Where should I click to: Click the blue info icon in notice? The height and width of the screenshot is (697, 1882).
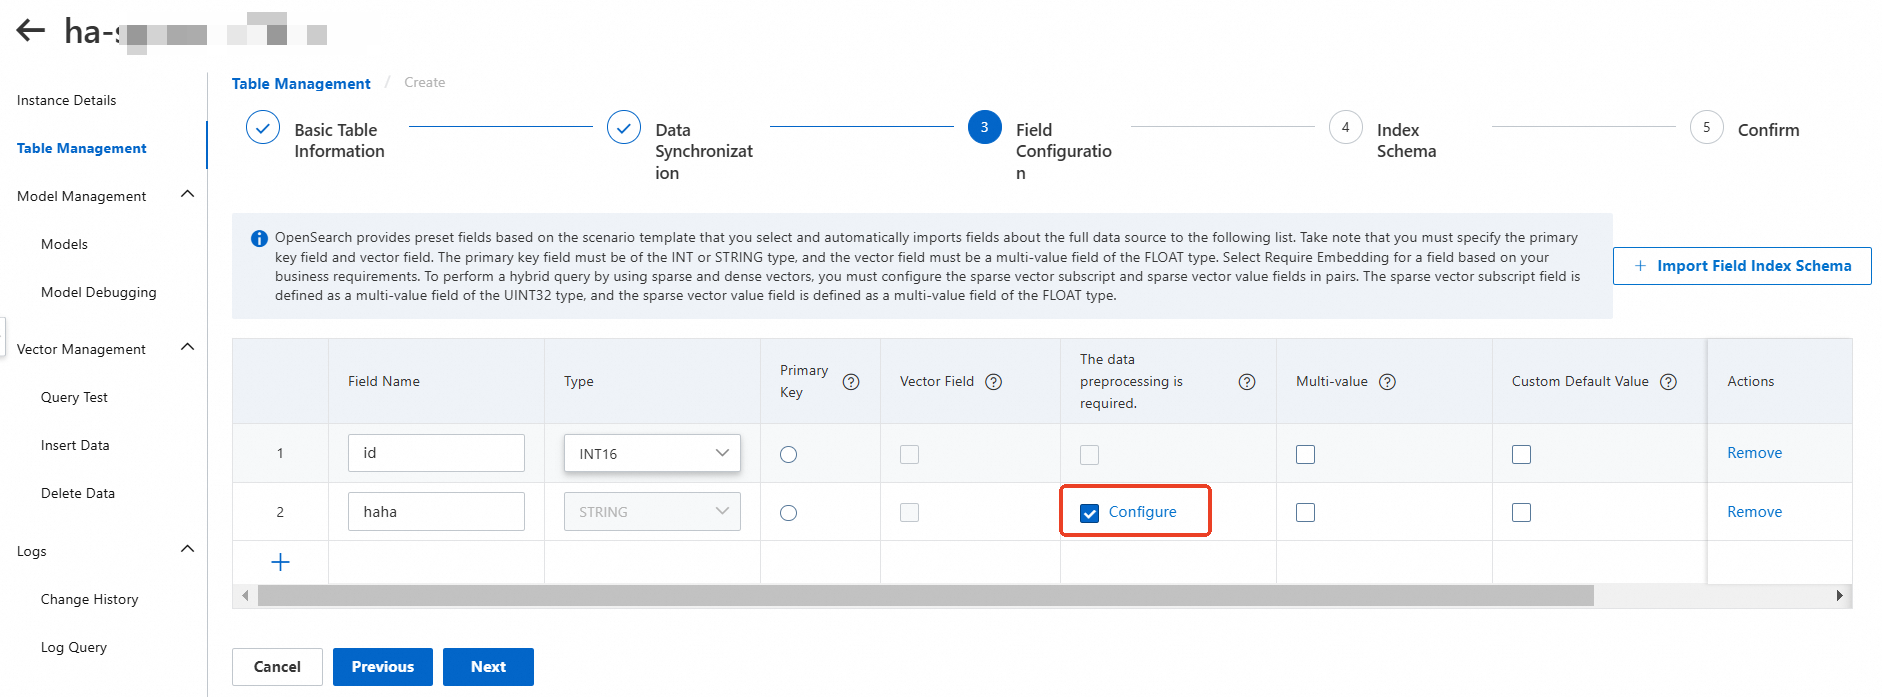tap(259, 238)
